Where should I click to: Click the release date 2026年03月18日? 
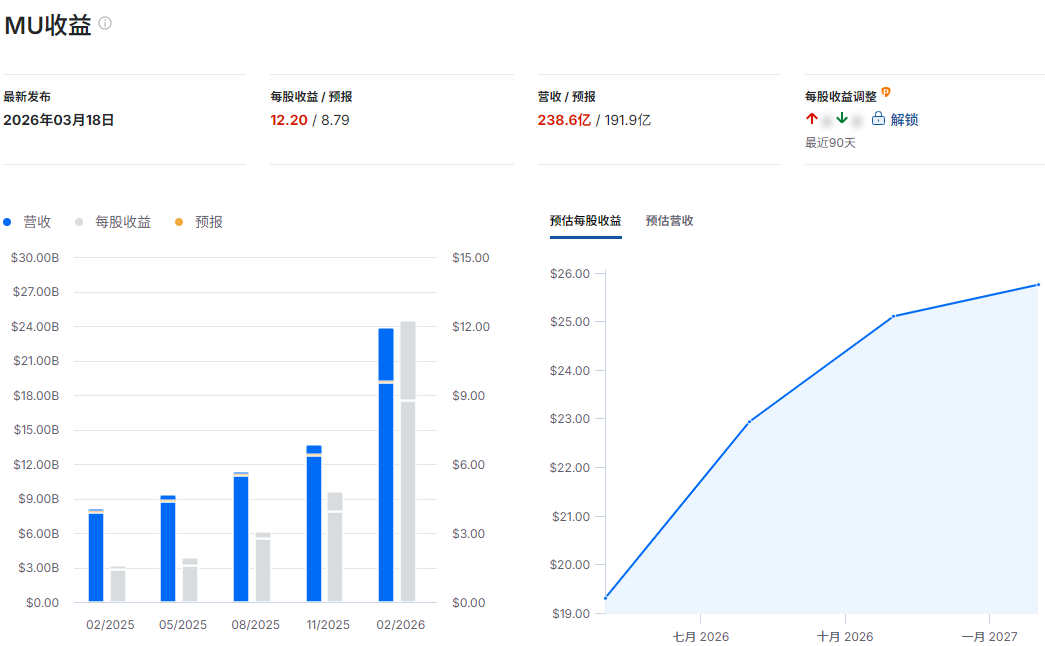click(x=59, y=120)
